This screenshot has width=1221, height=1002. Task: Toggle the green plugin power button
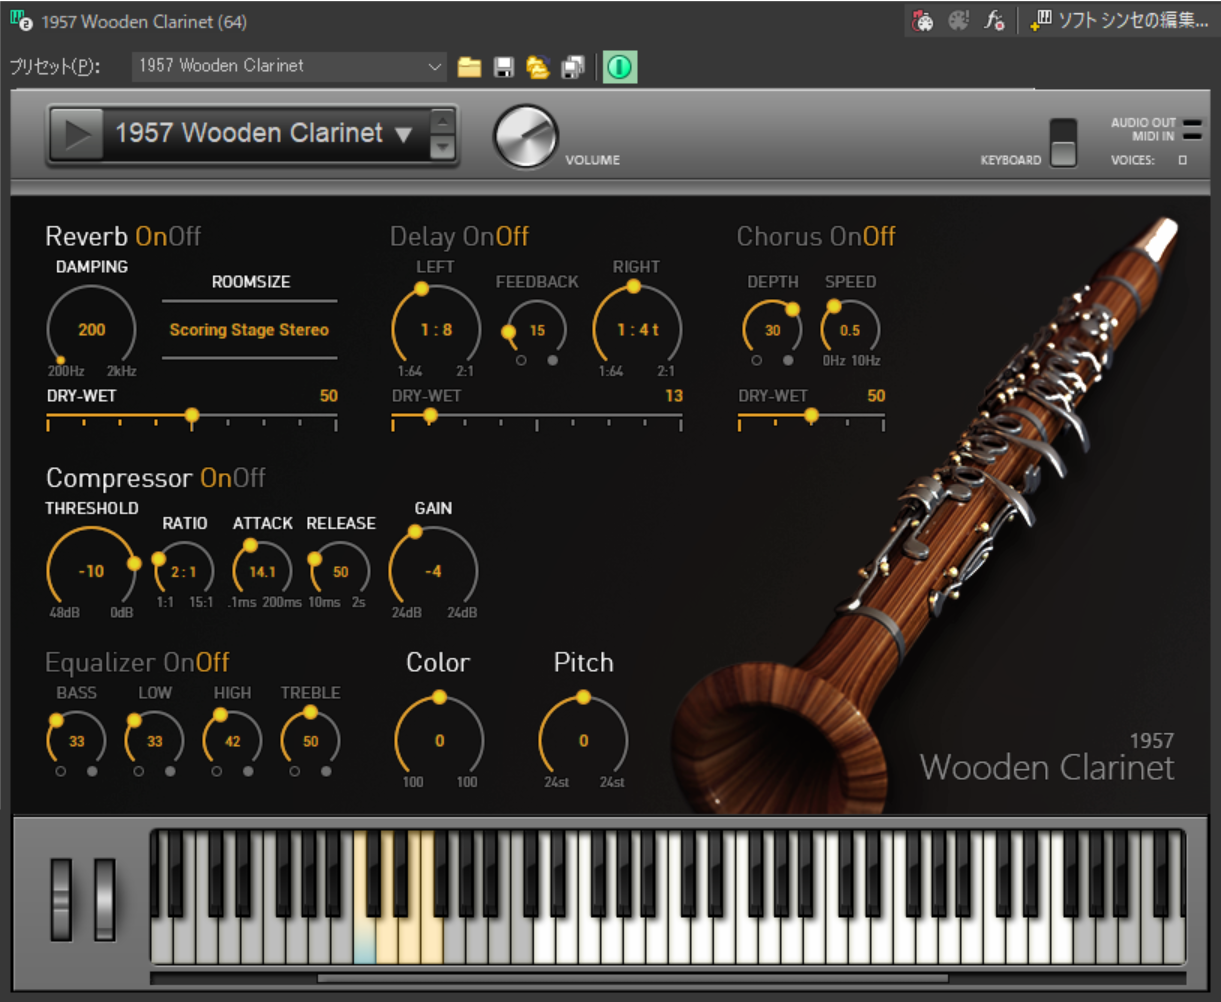coord(620,67)
